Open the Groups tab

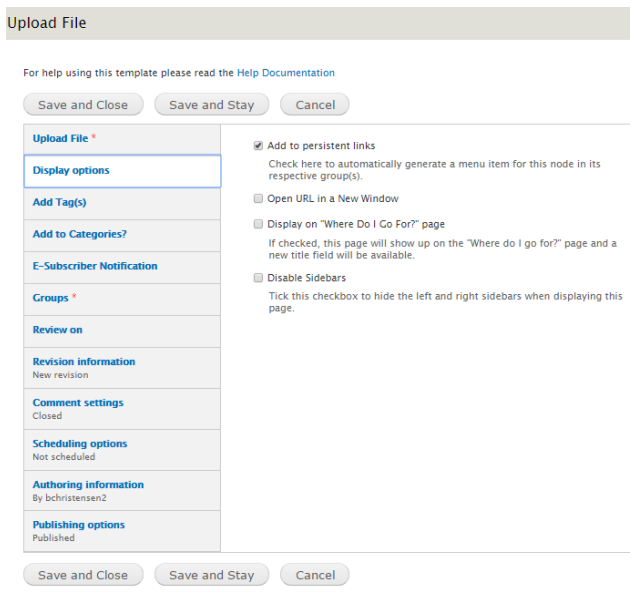click(122, 299)
